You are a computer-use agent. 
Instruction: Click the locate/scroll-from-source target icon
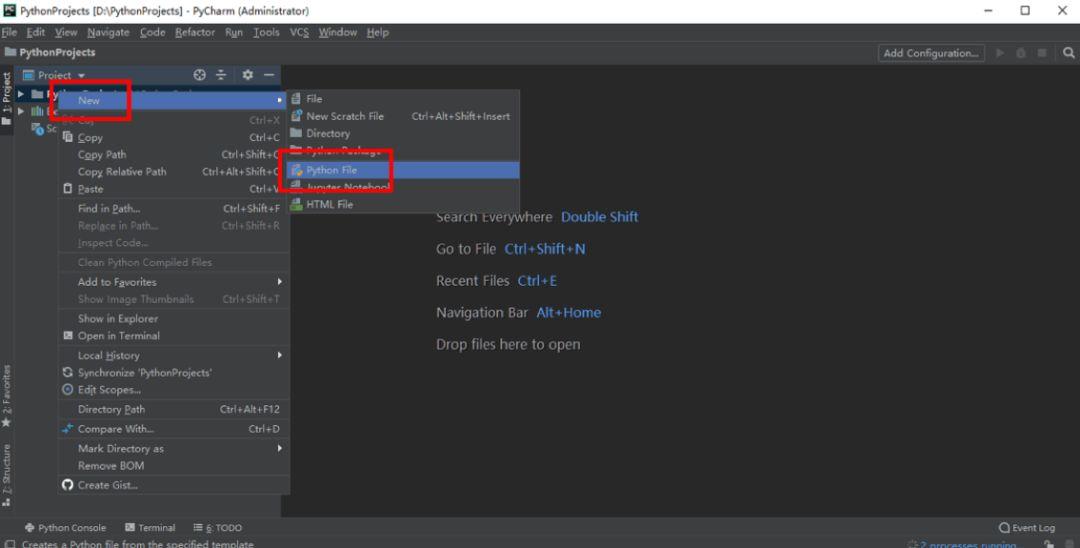point(200,74)
